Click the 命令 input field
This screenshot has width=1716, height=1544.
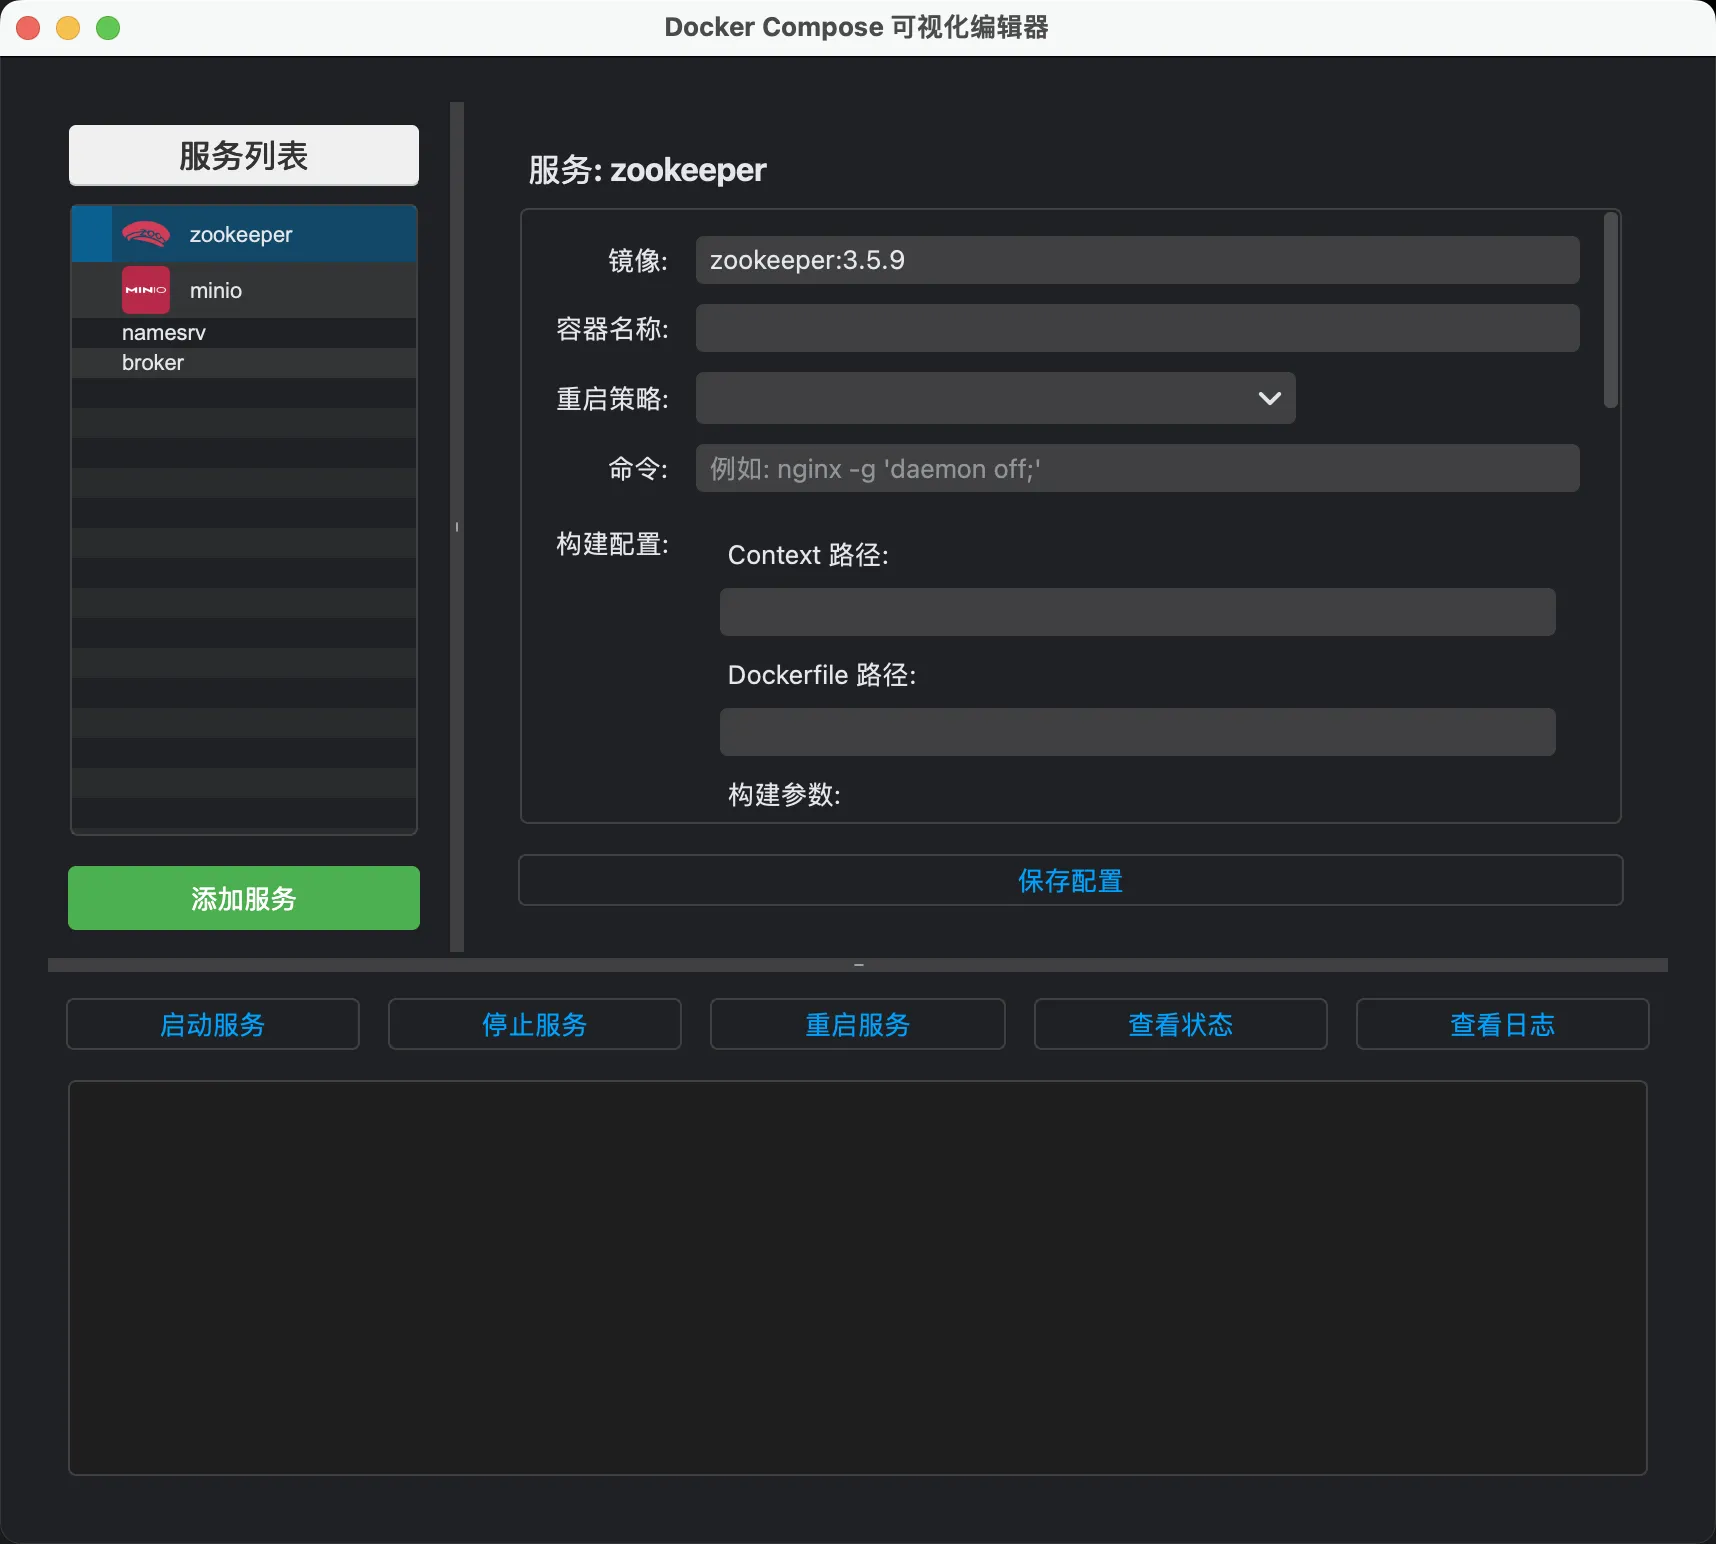(x=1138, y=468)
